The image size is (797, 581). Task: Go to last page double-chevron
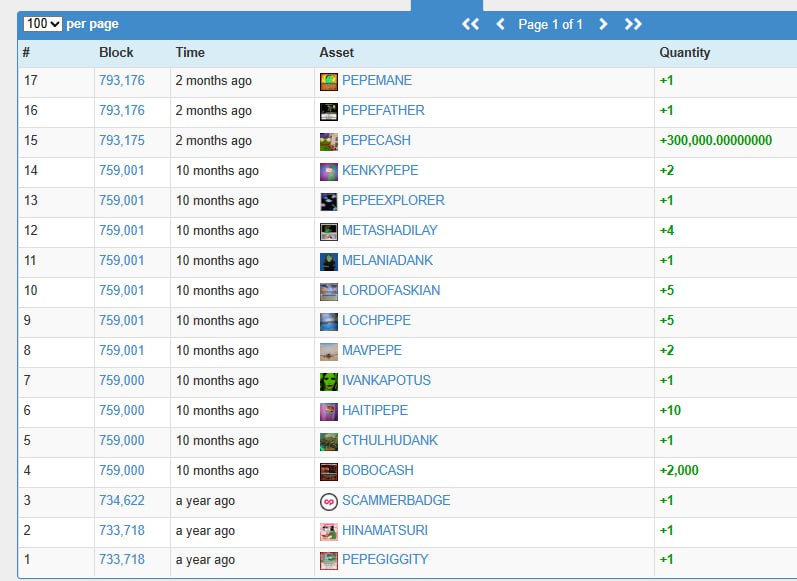pos(633,24)
